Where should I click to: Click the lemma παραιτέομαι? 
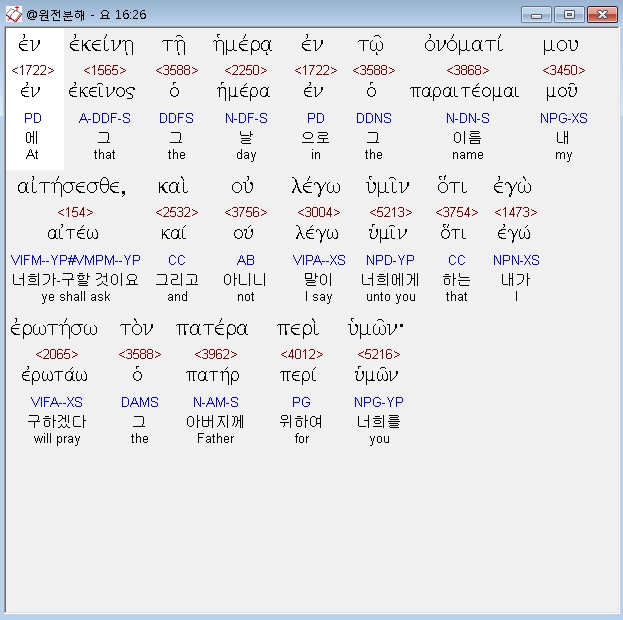tap(464, 92)
